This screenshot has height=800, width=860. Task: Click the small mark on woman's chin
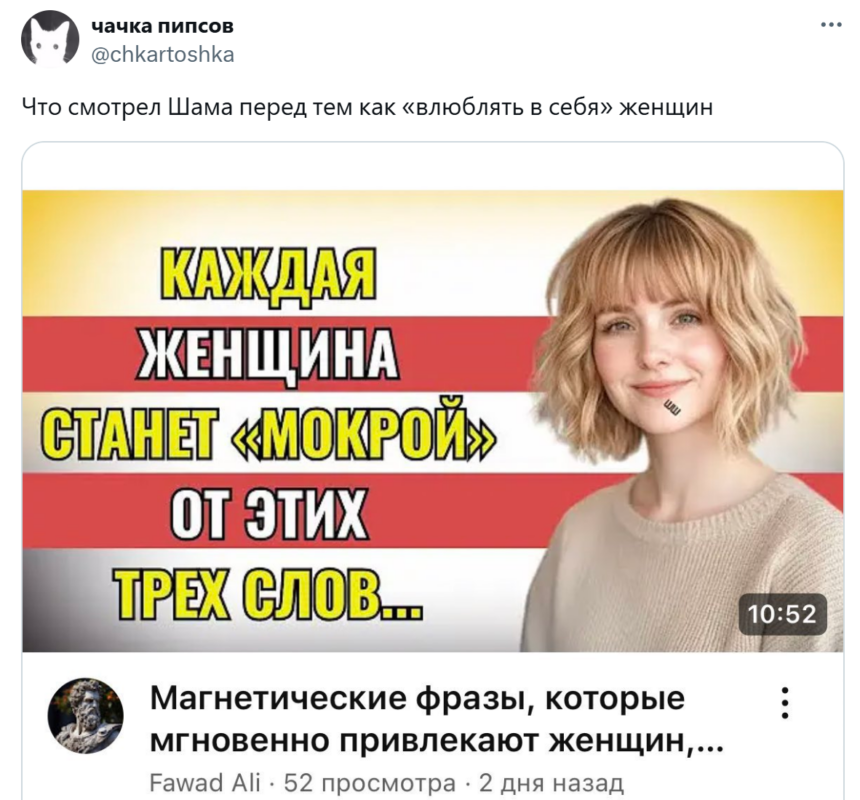click(672, 406)
